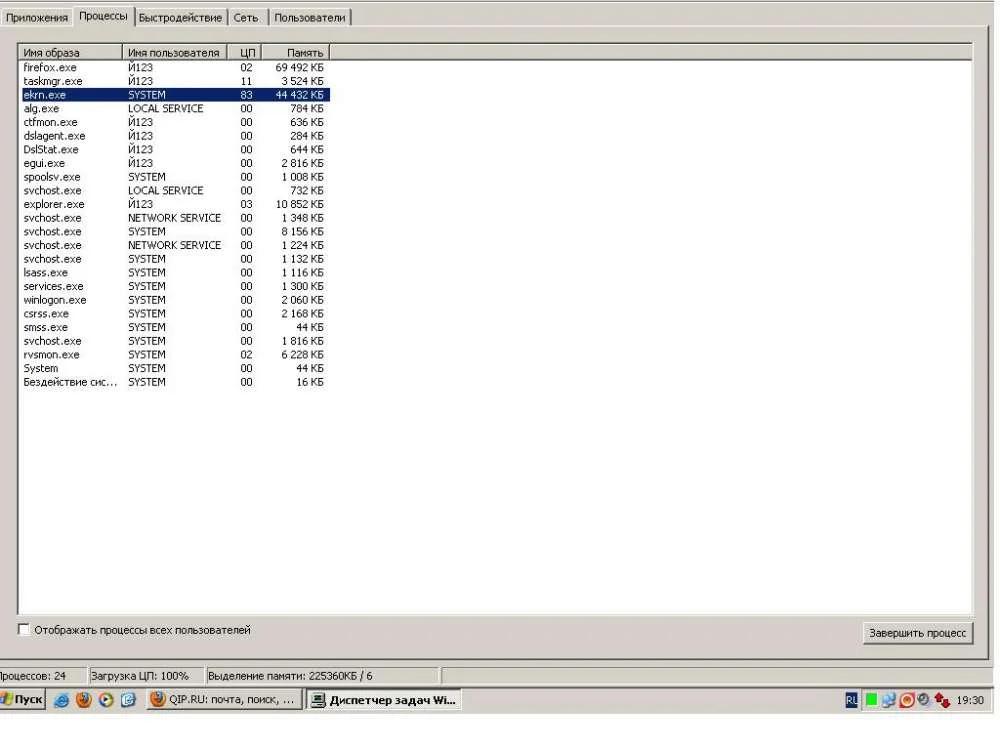Select the services.exe process
The width and height of the screenshot is (1000, 750).
point(175,286)
